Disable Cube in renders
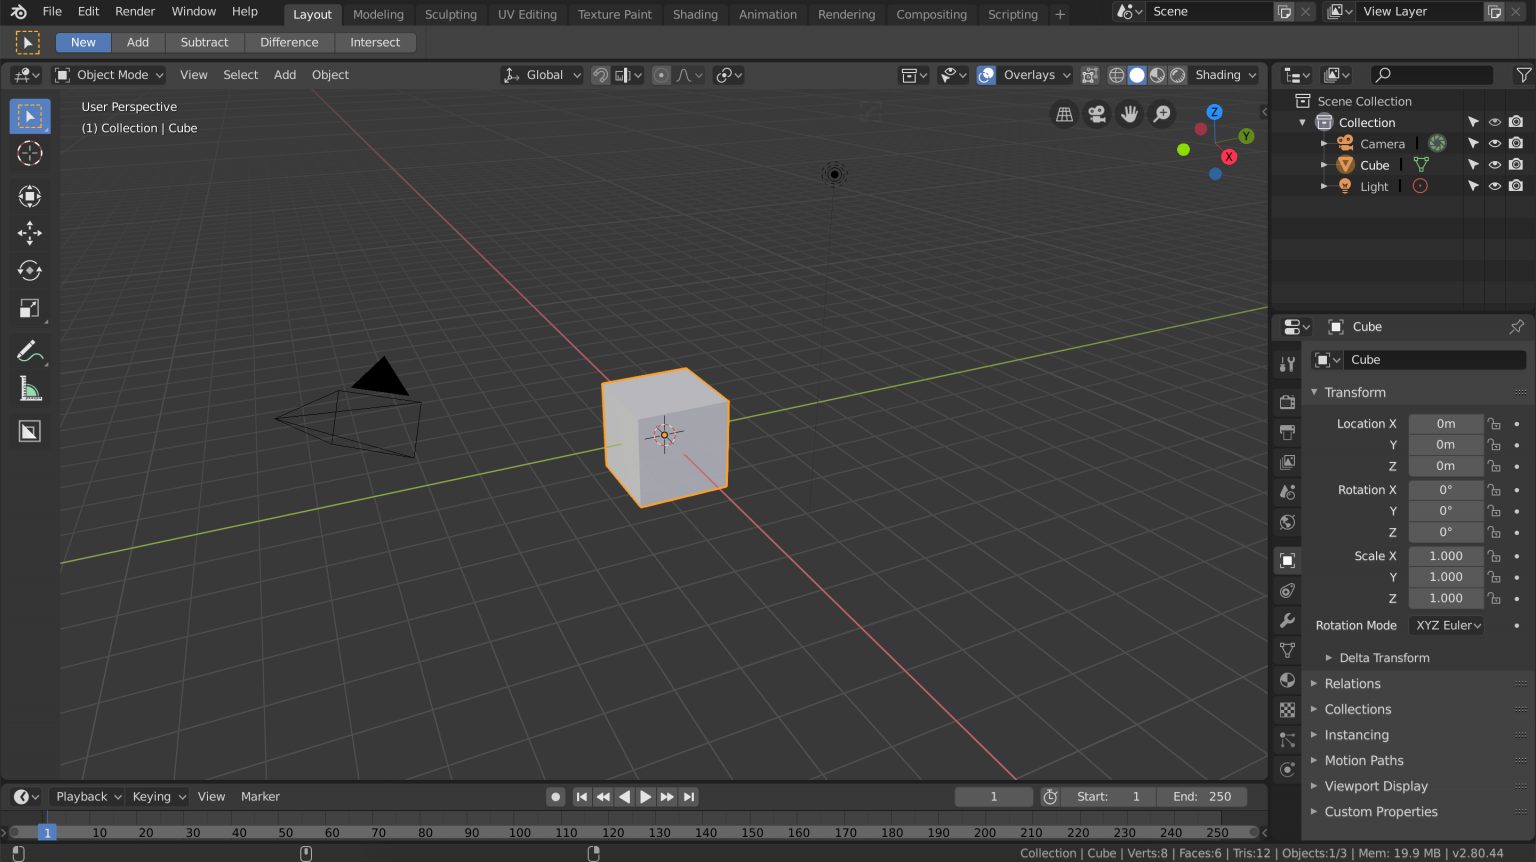 click(1516, 165)
